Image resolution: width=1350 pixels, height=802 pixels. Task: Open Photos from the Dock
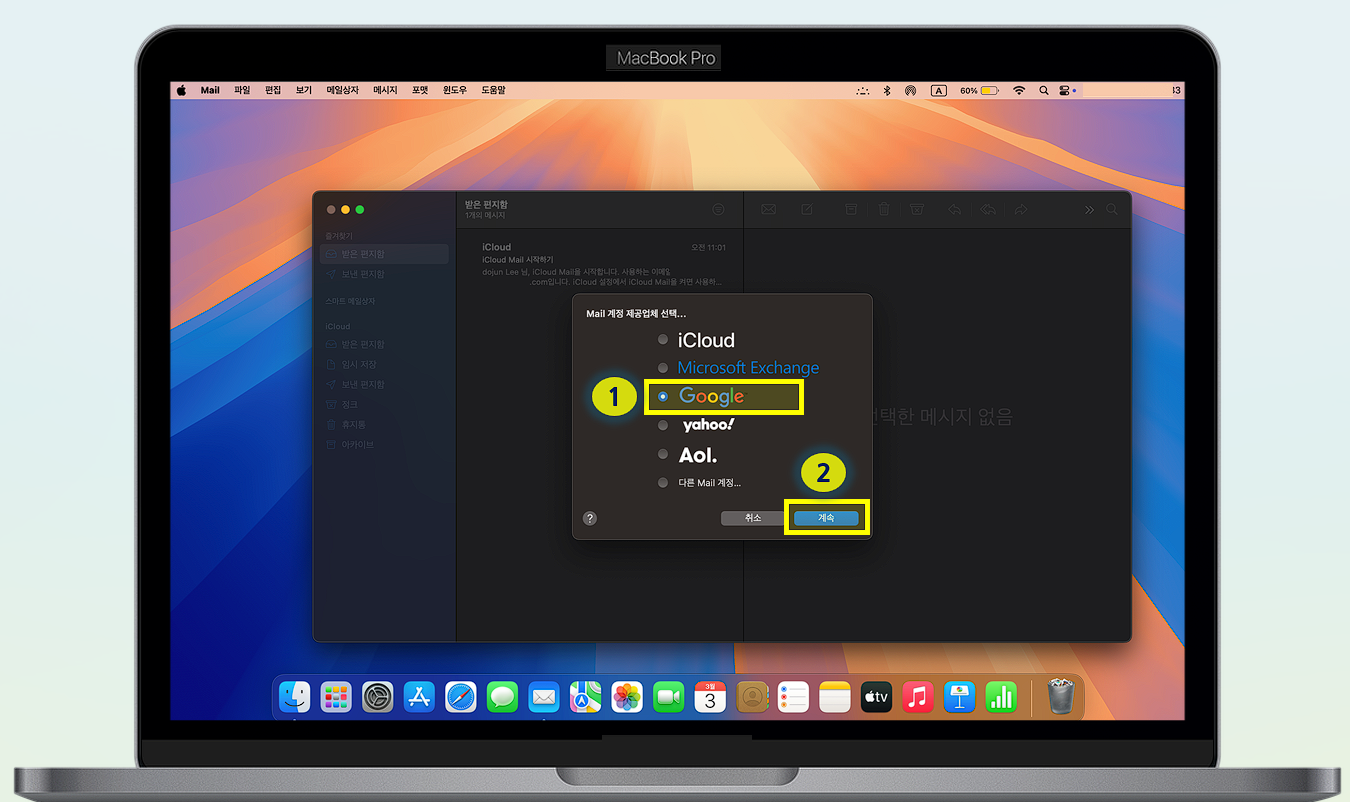coord(627,696)
